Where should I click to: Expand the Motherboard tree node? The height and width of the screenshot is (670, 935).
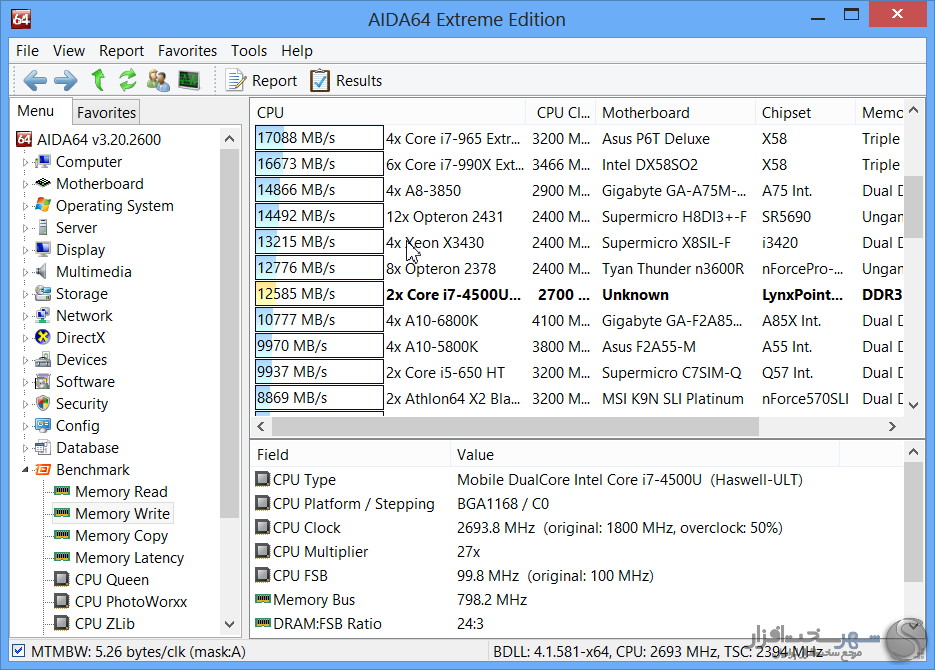[26, 184]
